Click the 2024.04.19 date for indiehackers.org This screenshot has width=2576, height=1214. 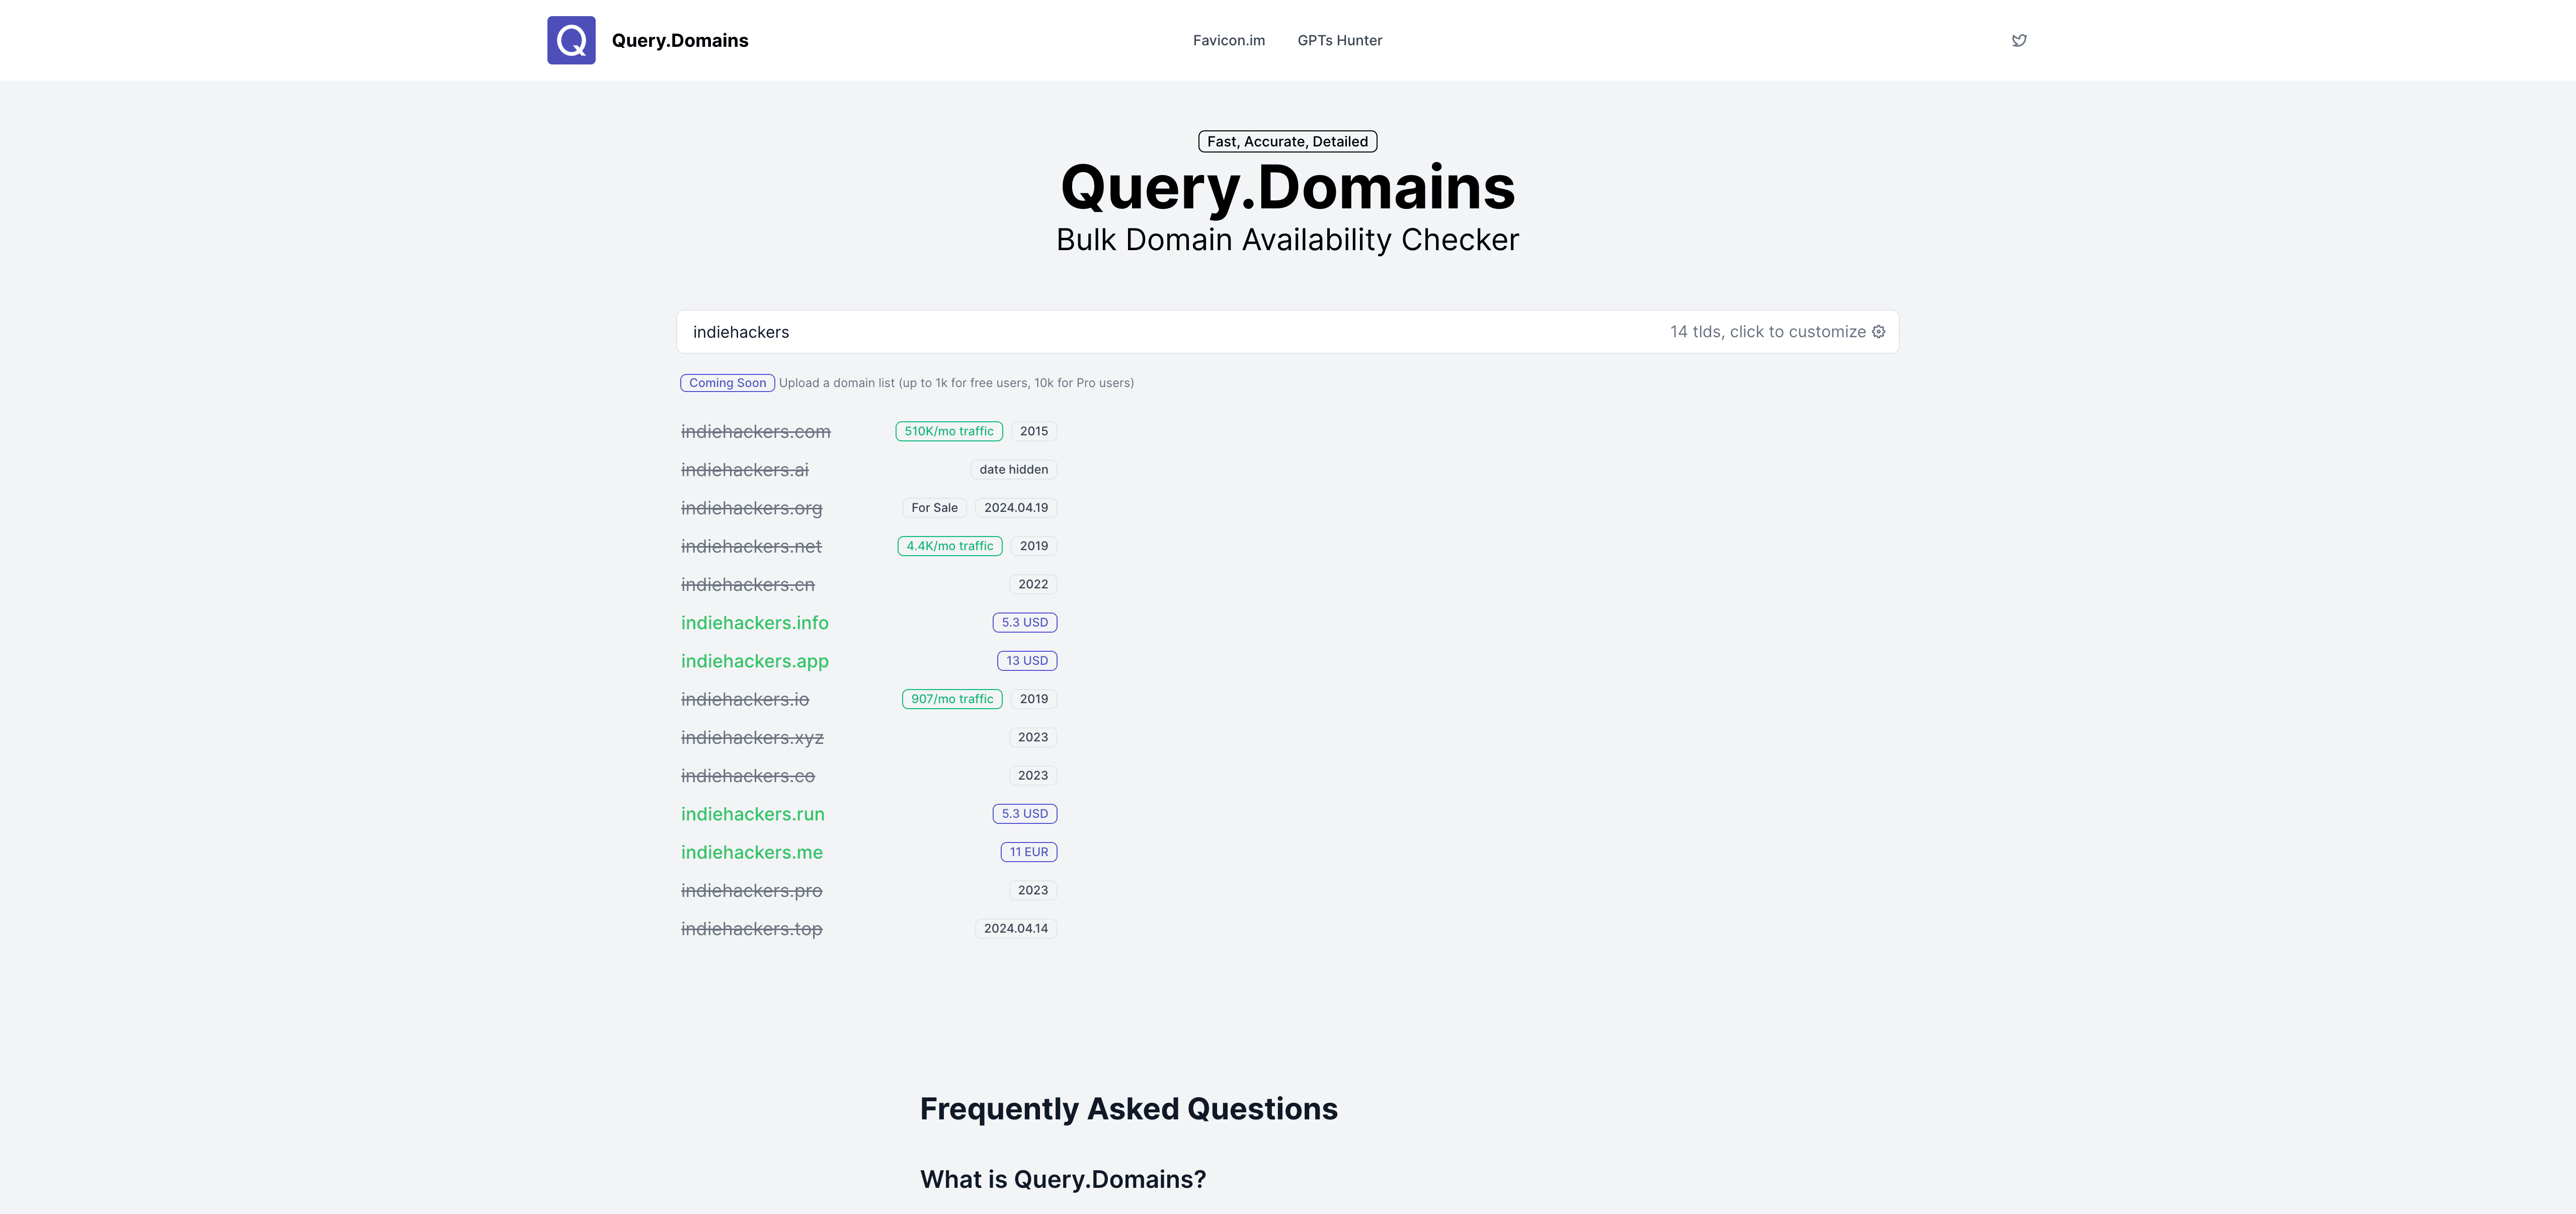point(1015,508)
